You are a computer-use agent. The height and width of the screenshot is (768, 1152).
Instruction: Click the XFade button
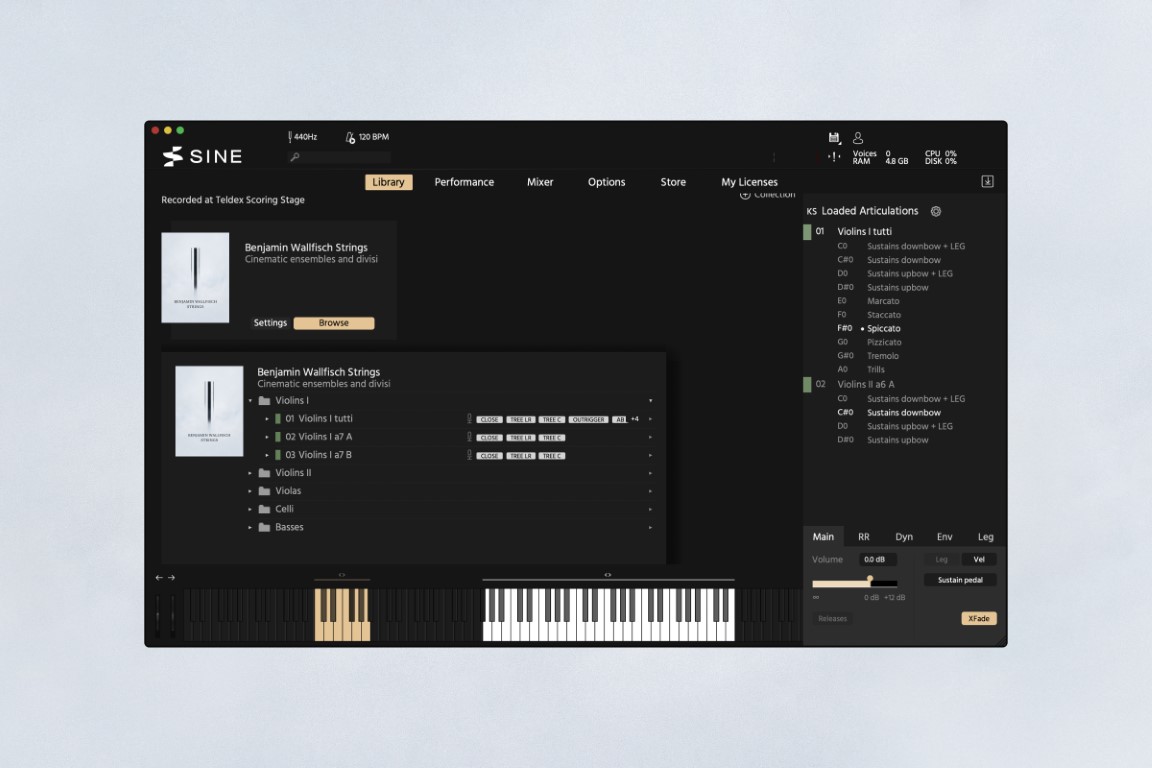pyautogui.click(x=977, y=618)
